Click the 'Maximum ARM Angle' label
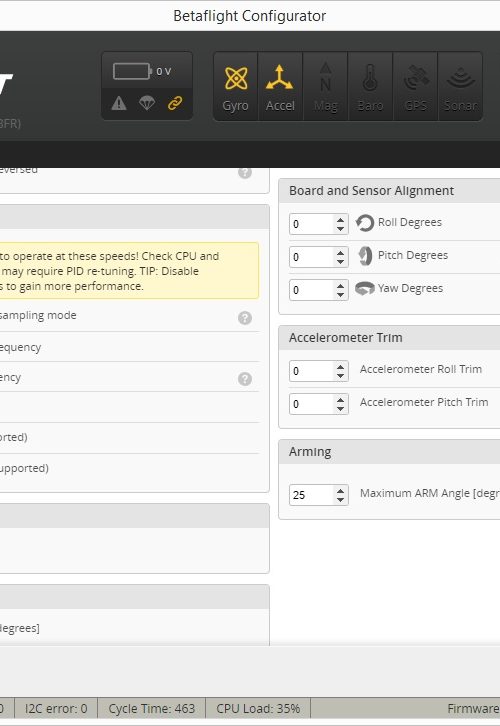The width and height of the screenshot is (500, 726). (x=430, y=494)
